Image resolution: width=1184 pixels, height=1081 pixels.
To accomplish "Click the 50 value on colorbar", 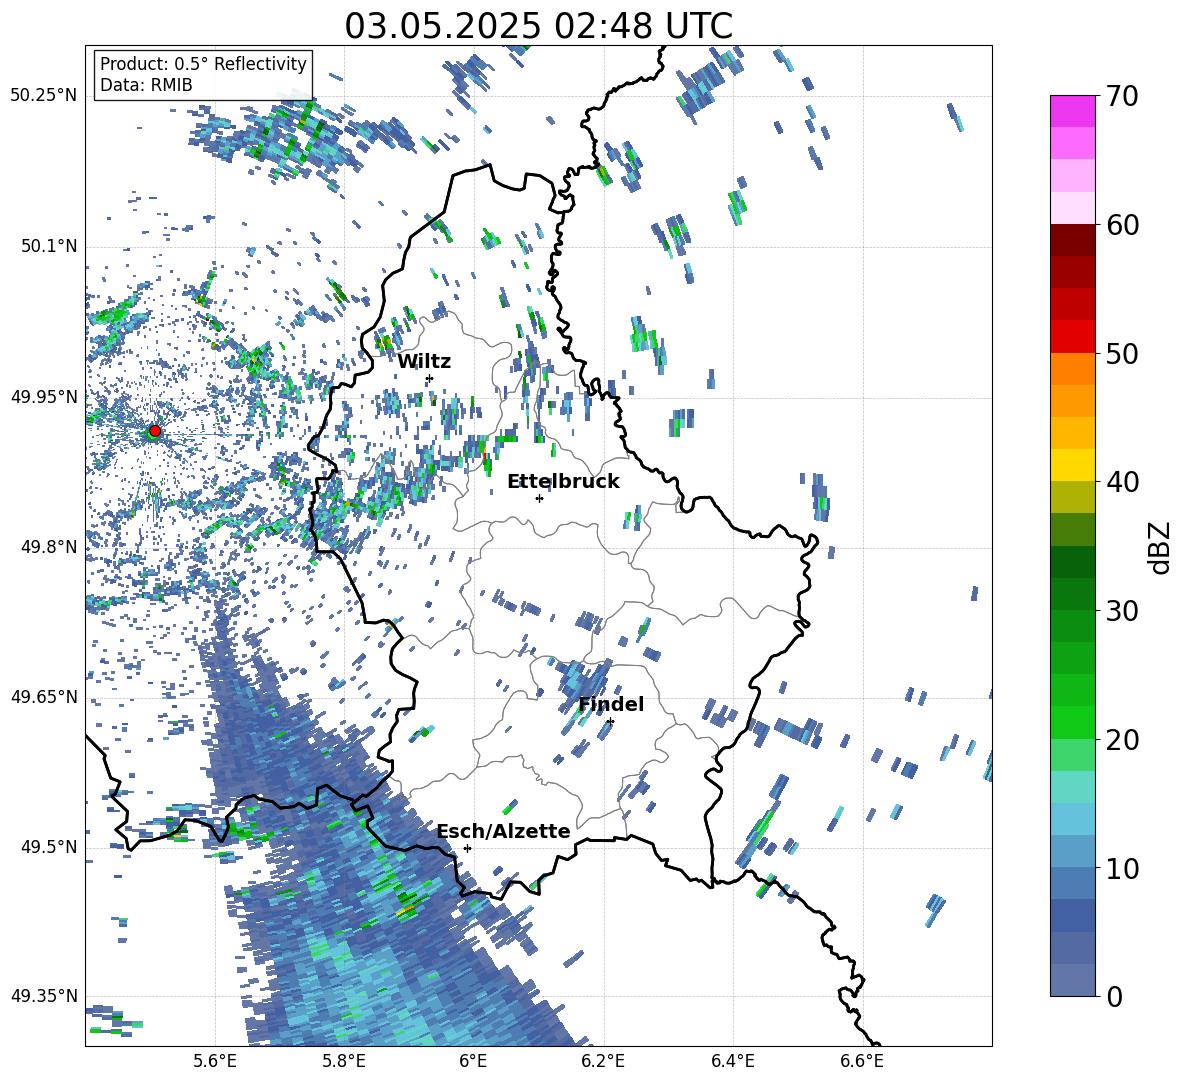I will click(1122, 353).
